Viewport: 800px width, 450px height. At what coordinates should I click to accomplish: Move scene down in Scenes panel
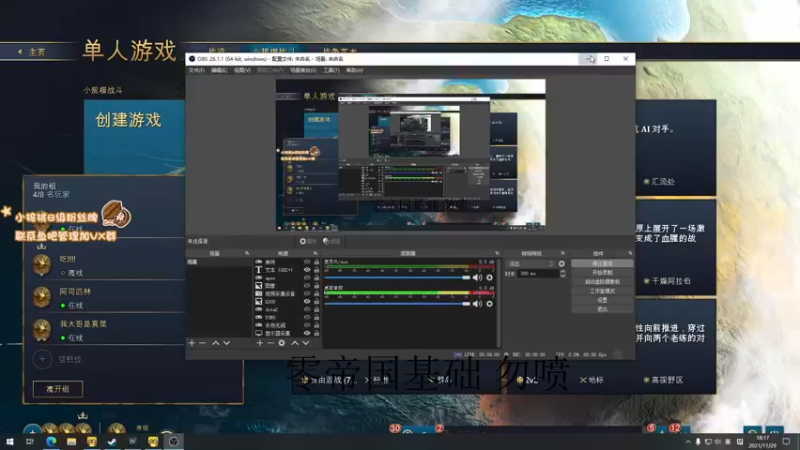227,343
